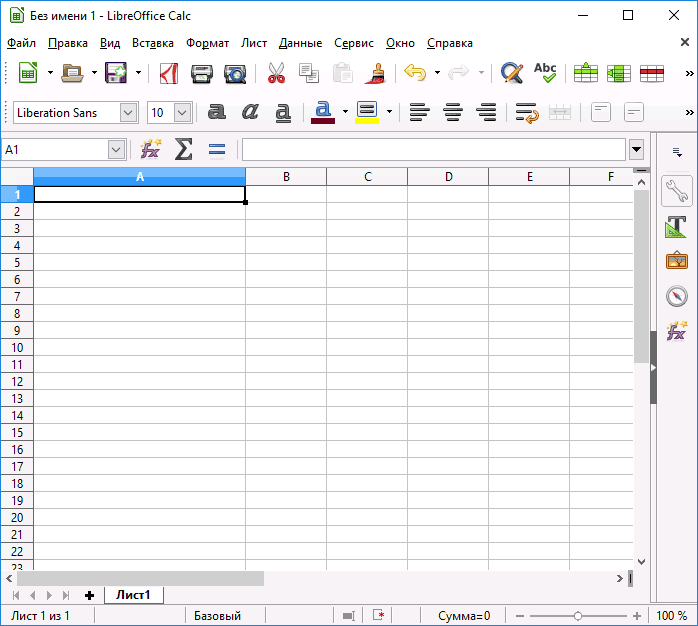Expand the Save options arrow
The image size is (698, 626).
[138, 73]
